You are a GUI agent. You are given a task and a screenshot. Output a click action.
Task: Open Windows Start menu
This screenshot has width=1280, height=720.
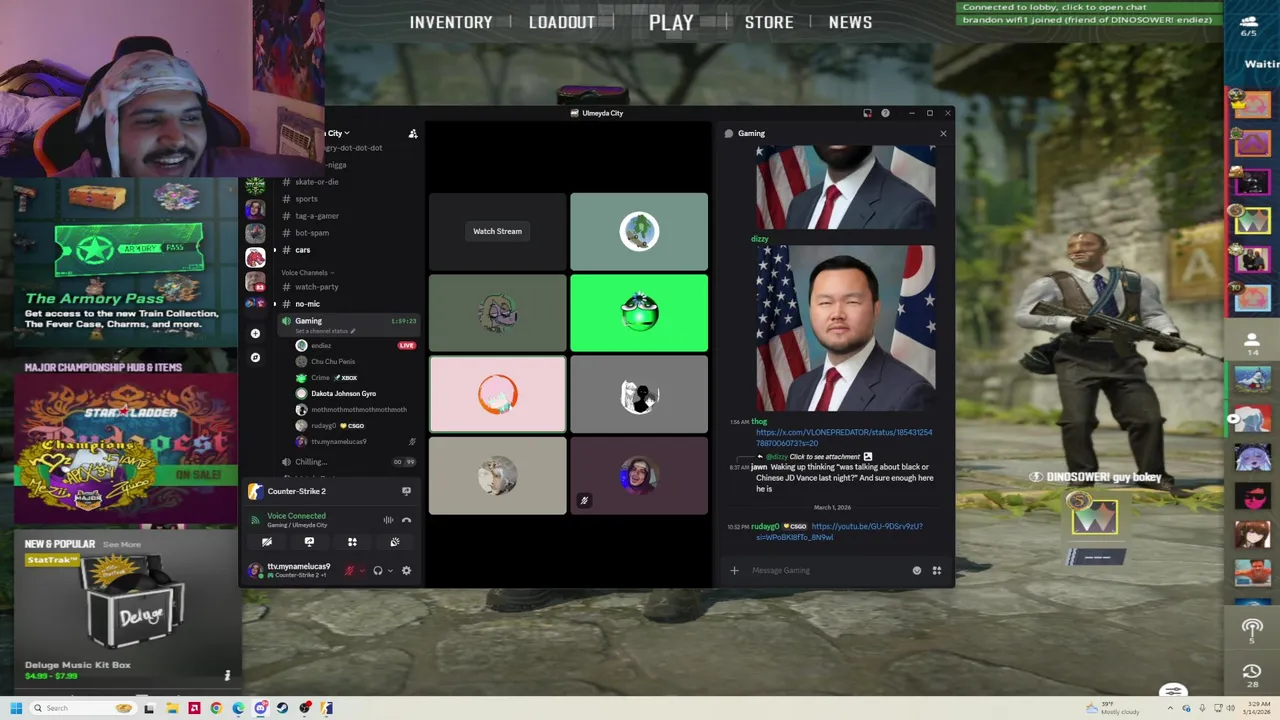16,708
